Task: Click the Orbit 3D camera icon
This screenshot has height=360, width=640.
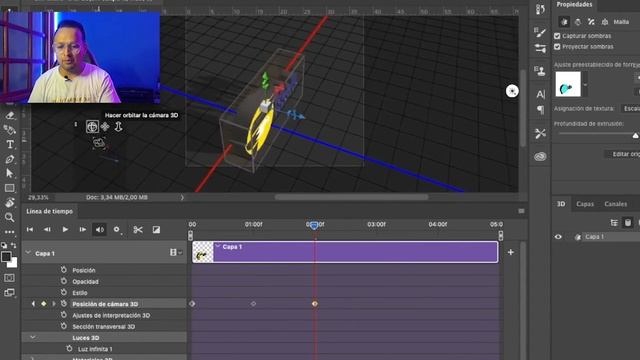Action: (92, 127)
